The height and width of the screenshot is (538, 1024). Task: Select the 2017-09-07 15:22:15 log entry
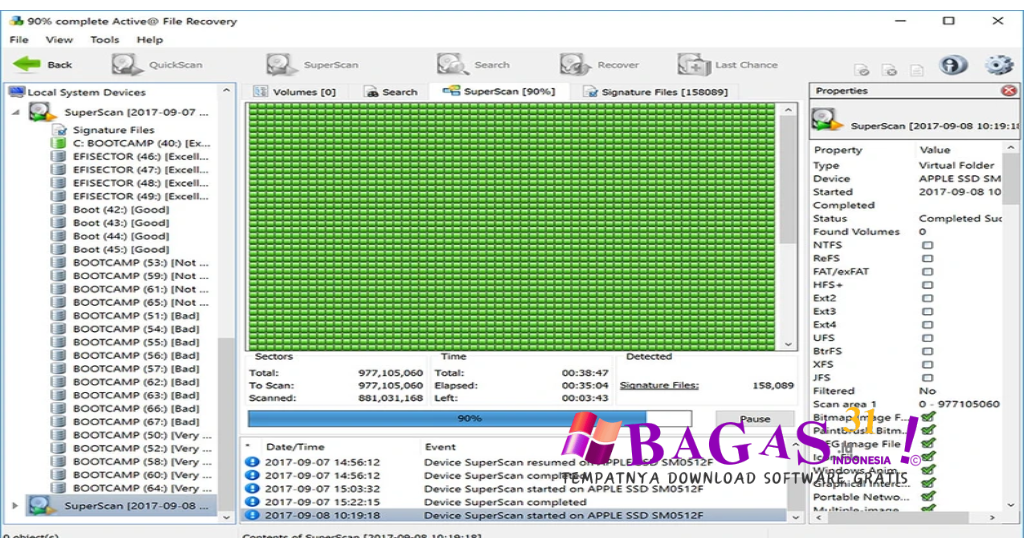(x=515, y=502)
